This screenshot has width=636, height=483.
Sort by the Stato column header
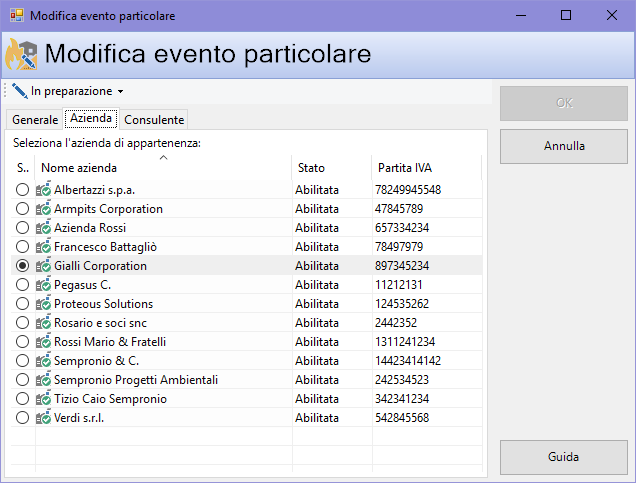[331, 167]
